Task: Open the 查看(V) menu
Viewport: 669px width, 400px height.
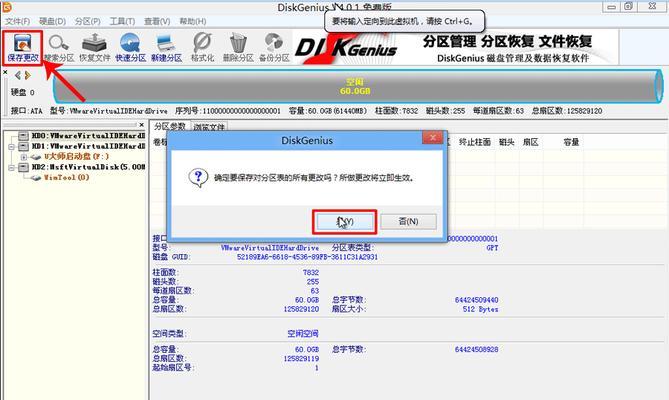Action: coord(157,21)
